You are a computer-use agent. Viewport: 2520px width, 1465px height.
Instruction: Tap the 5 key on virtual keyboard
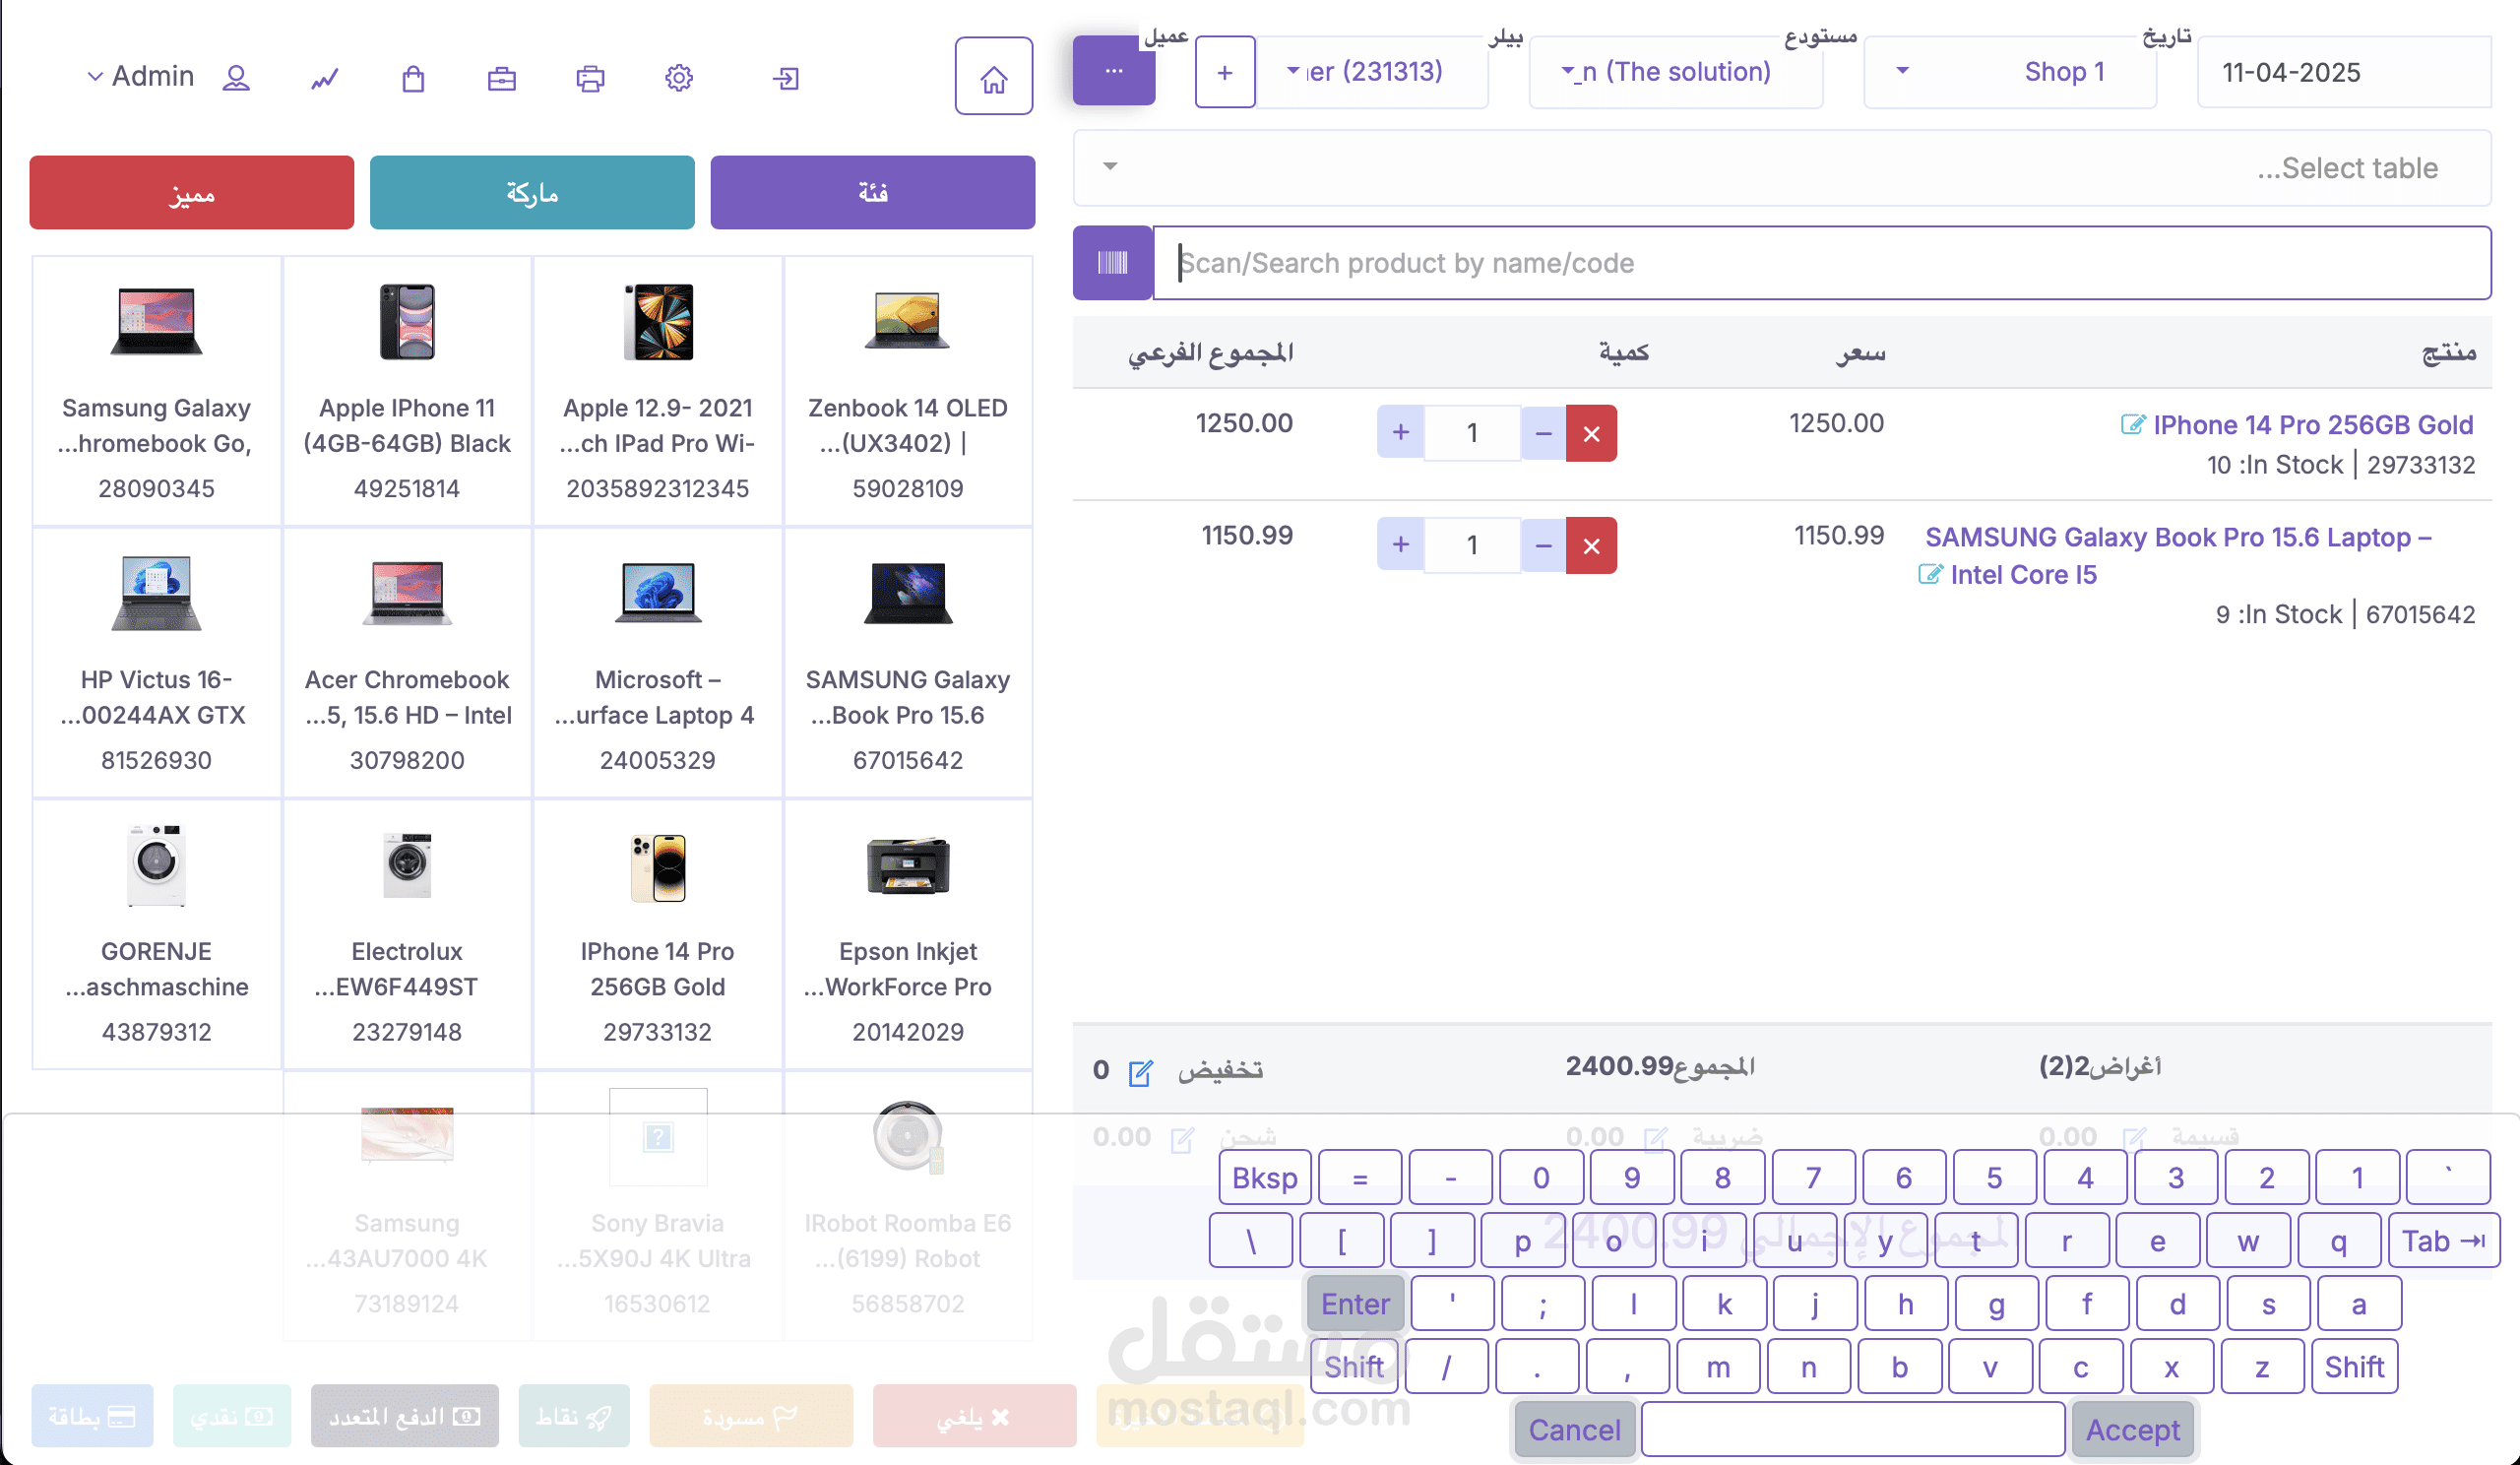1994,1177
